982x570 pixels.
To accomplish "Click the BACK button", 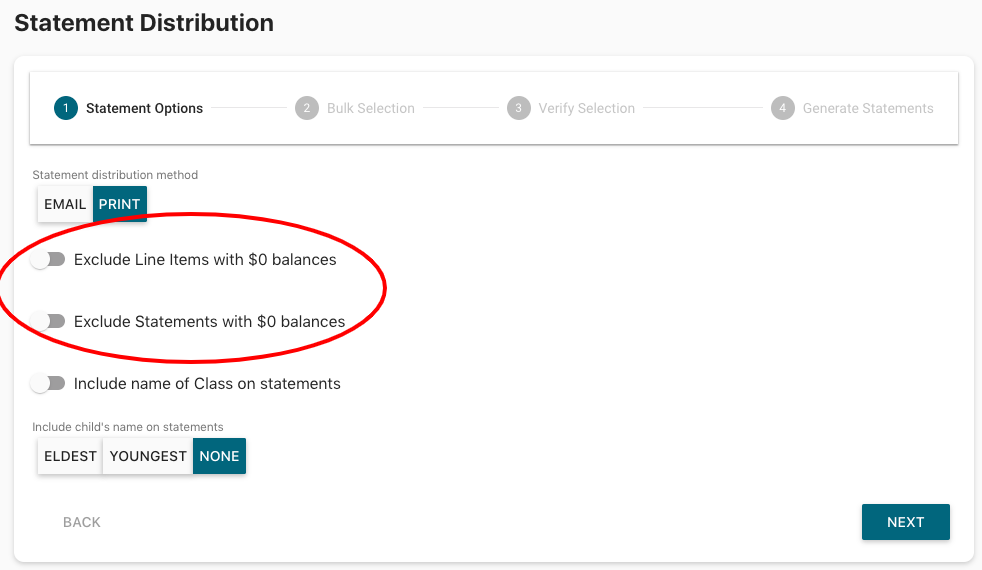I will tap(82, 522).
